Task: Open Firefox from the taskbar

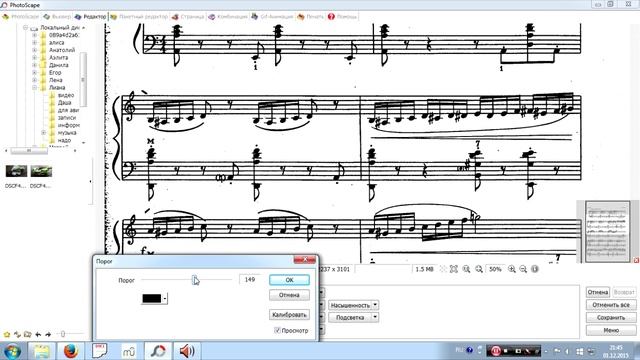Action: pos(71,351)
